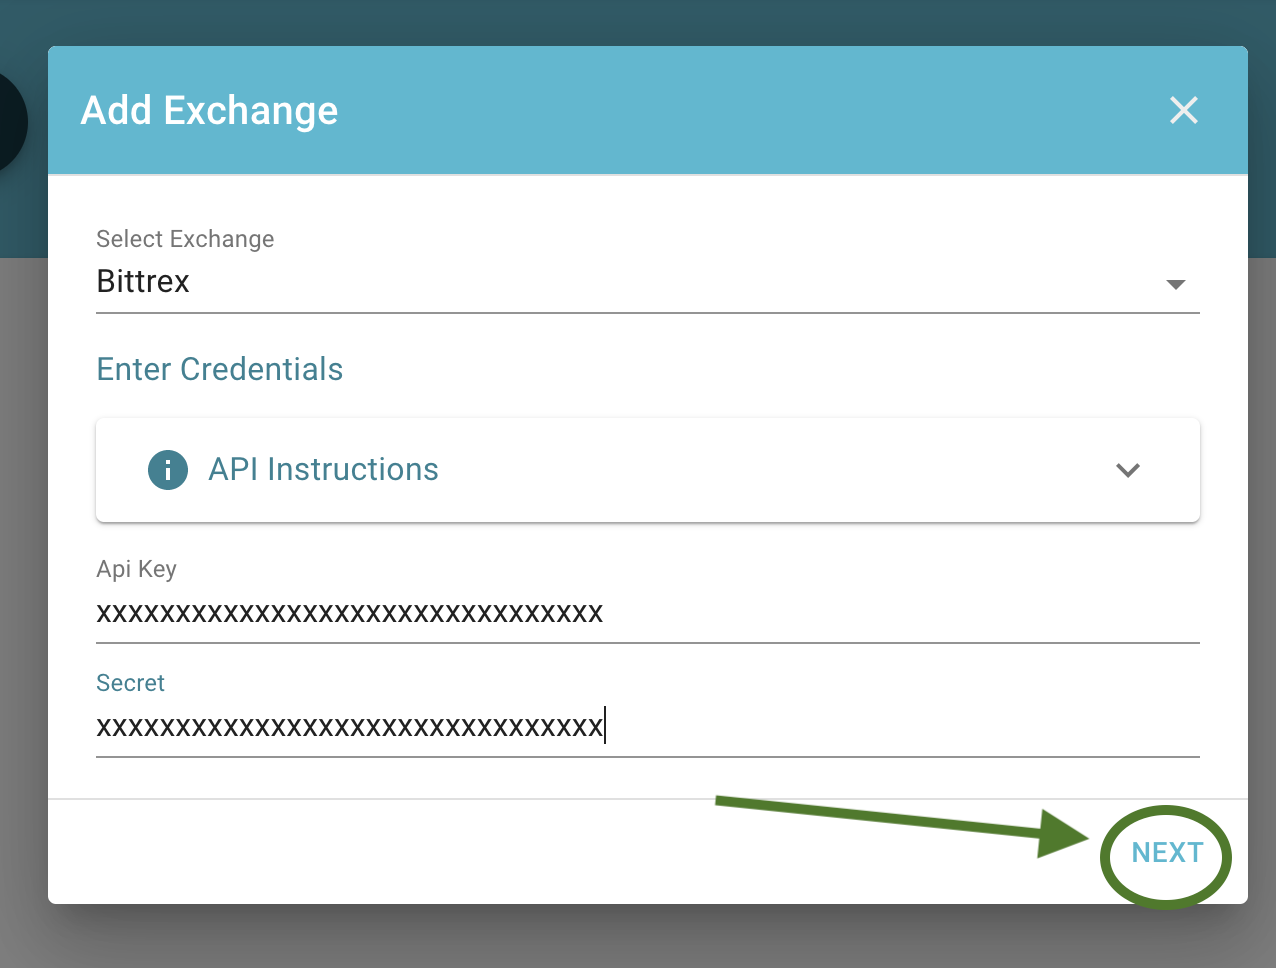1276x968 pixels.
Task: Select the Bittrex exchange value
Action: click(x=143, y=282)
